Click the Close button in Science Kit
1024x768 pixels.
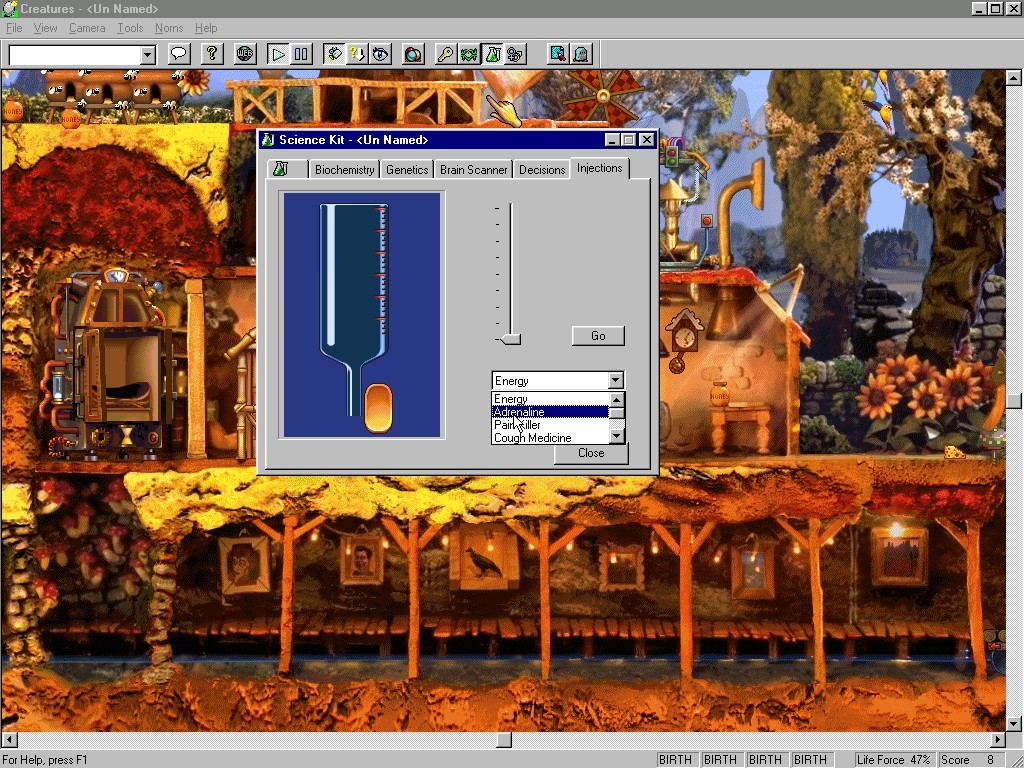[x=591, y=453]
